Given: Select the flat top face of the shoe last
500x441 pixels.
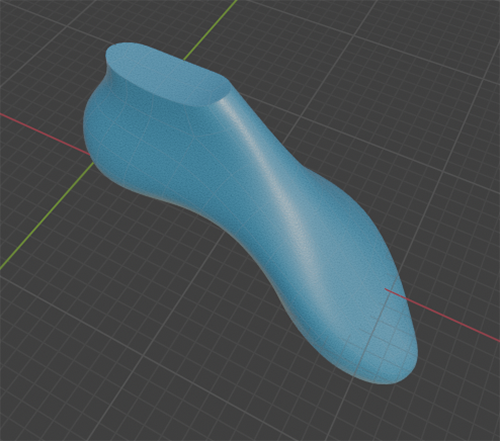Looking at the screenshot, I should click(168, 74).
